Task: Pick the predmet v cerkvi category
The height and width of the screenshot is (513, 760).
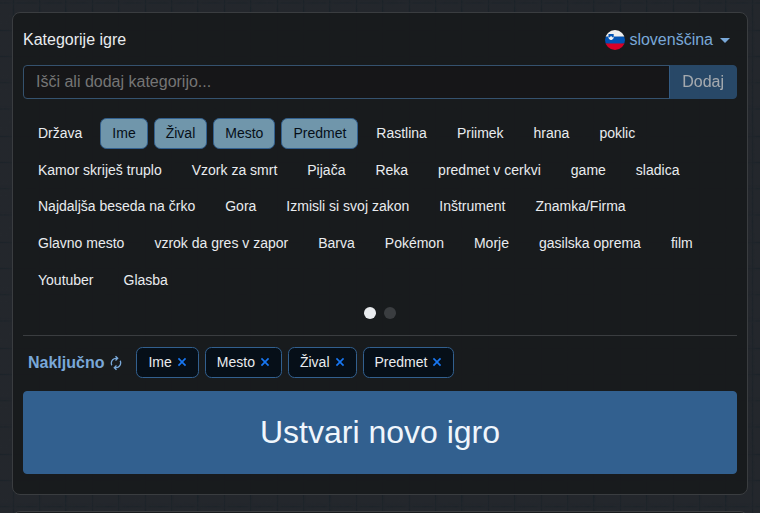Action: click(489, 170)
